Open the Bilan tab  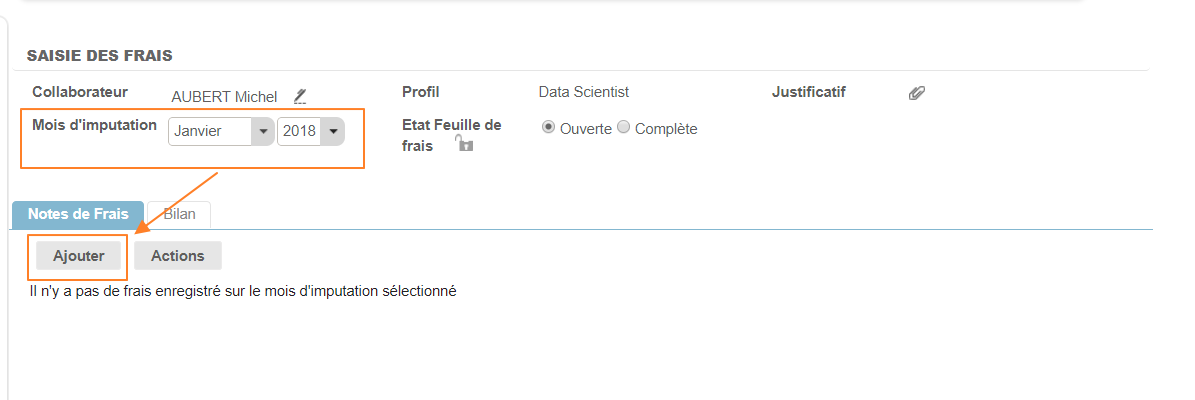coord(179,214)
